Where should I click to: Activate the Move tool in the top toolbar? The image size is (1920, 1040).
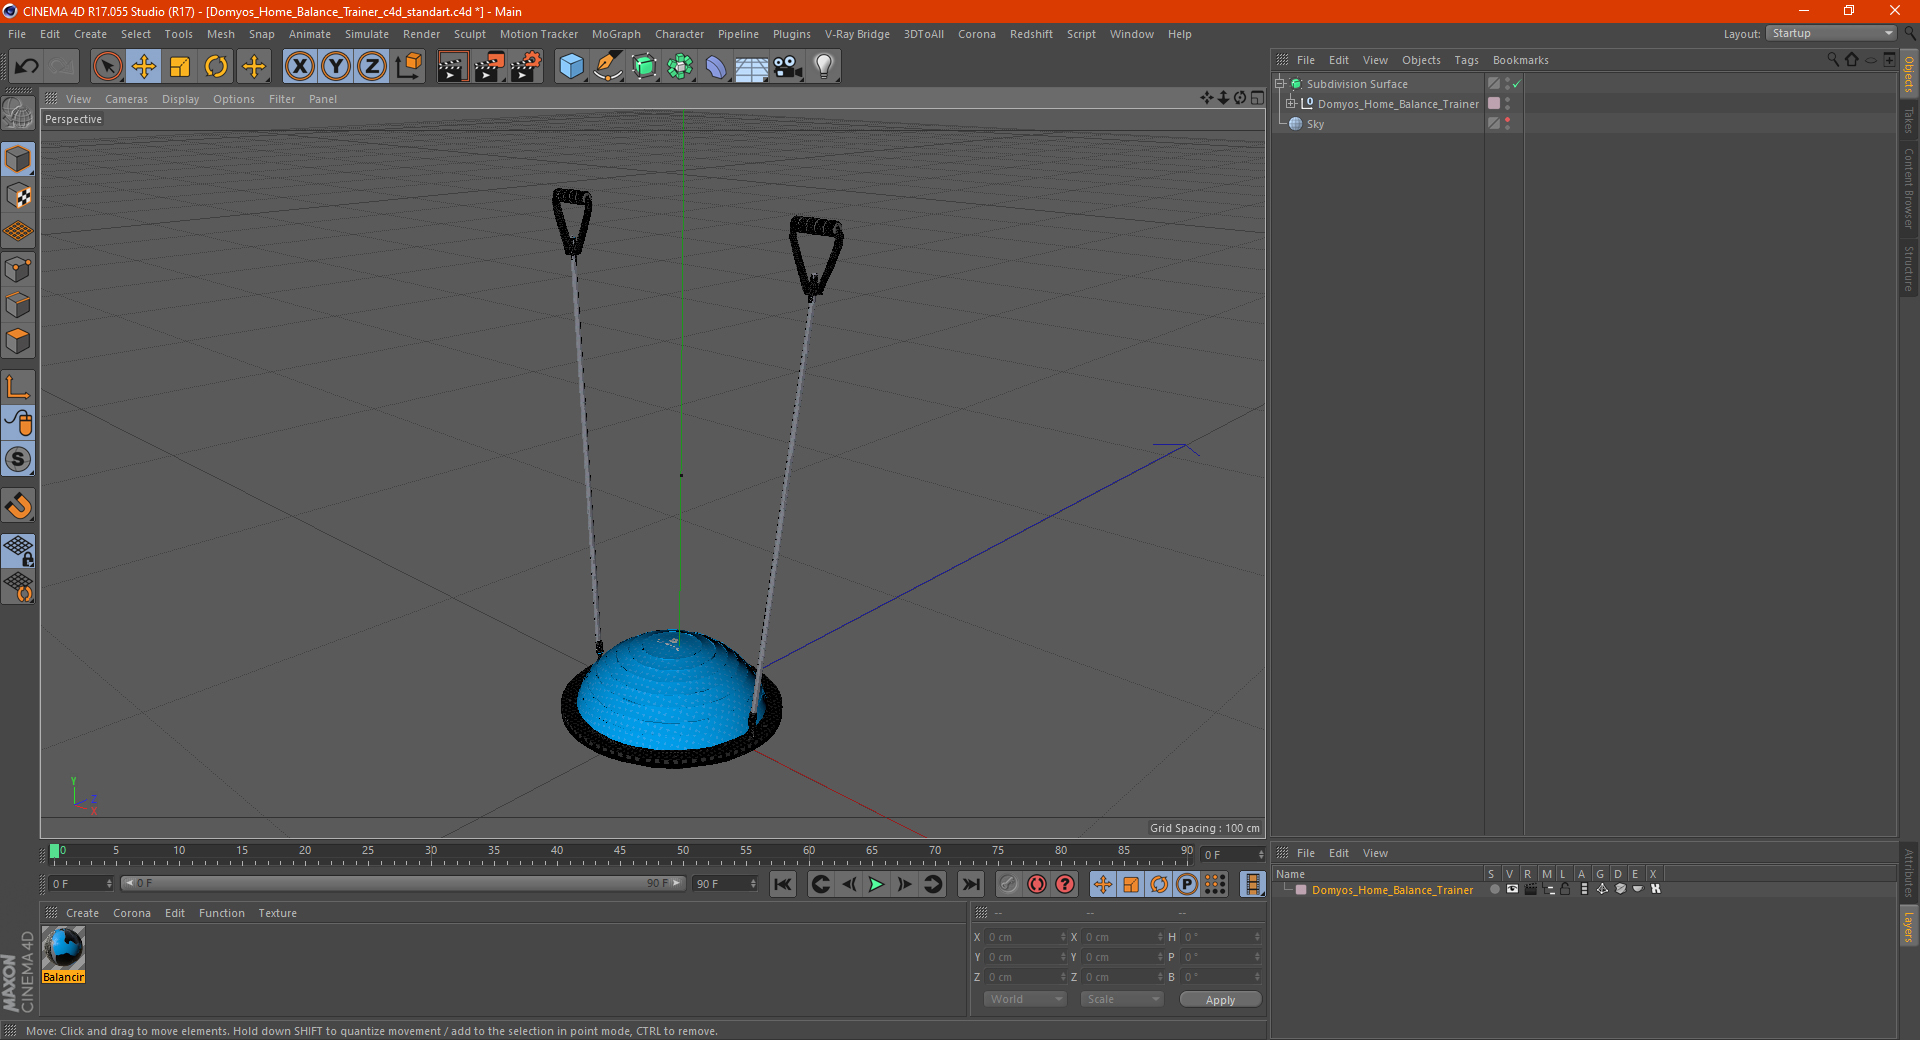144,67
